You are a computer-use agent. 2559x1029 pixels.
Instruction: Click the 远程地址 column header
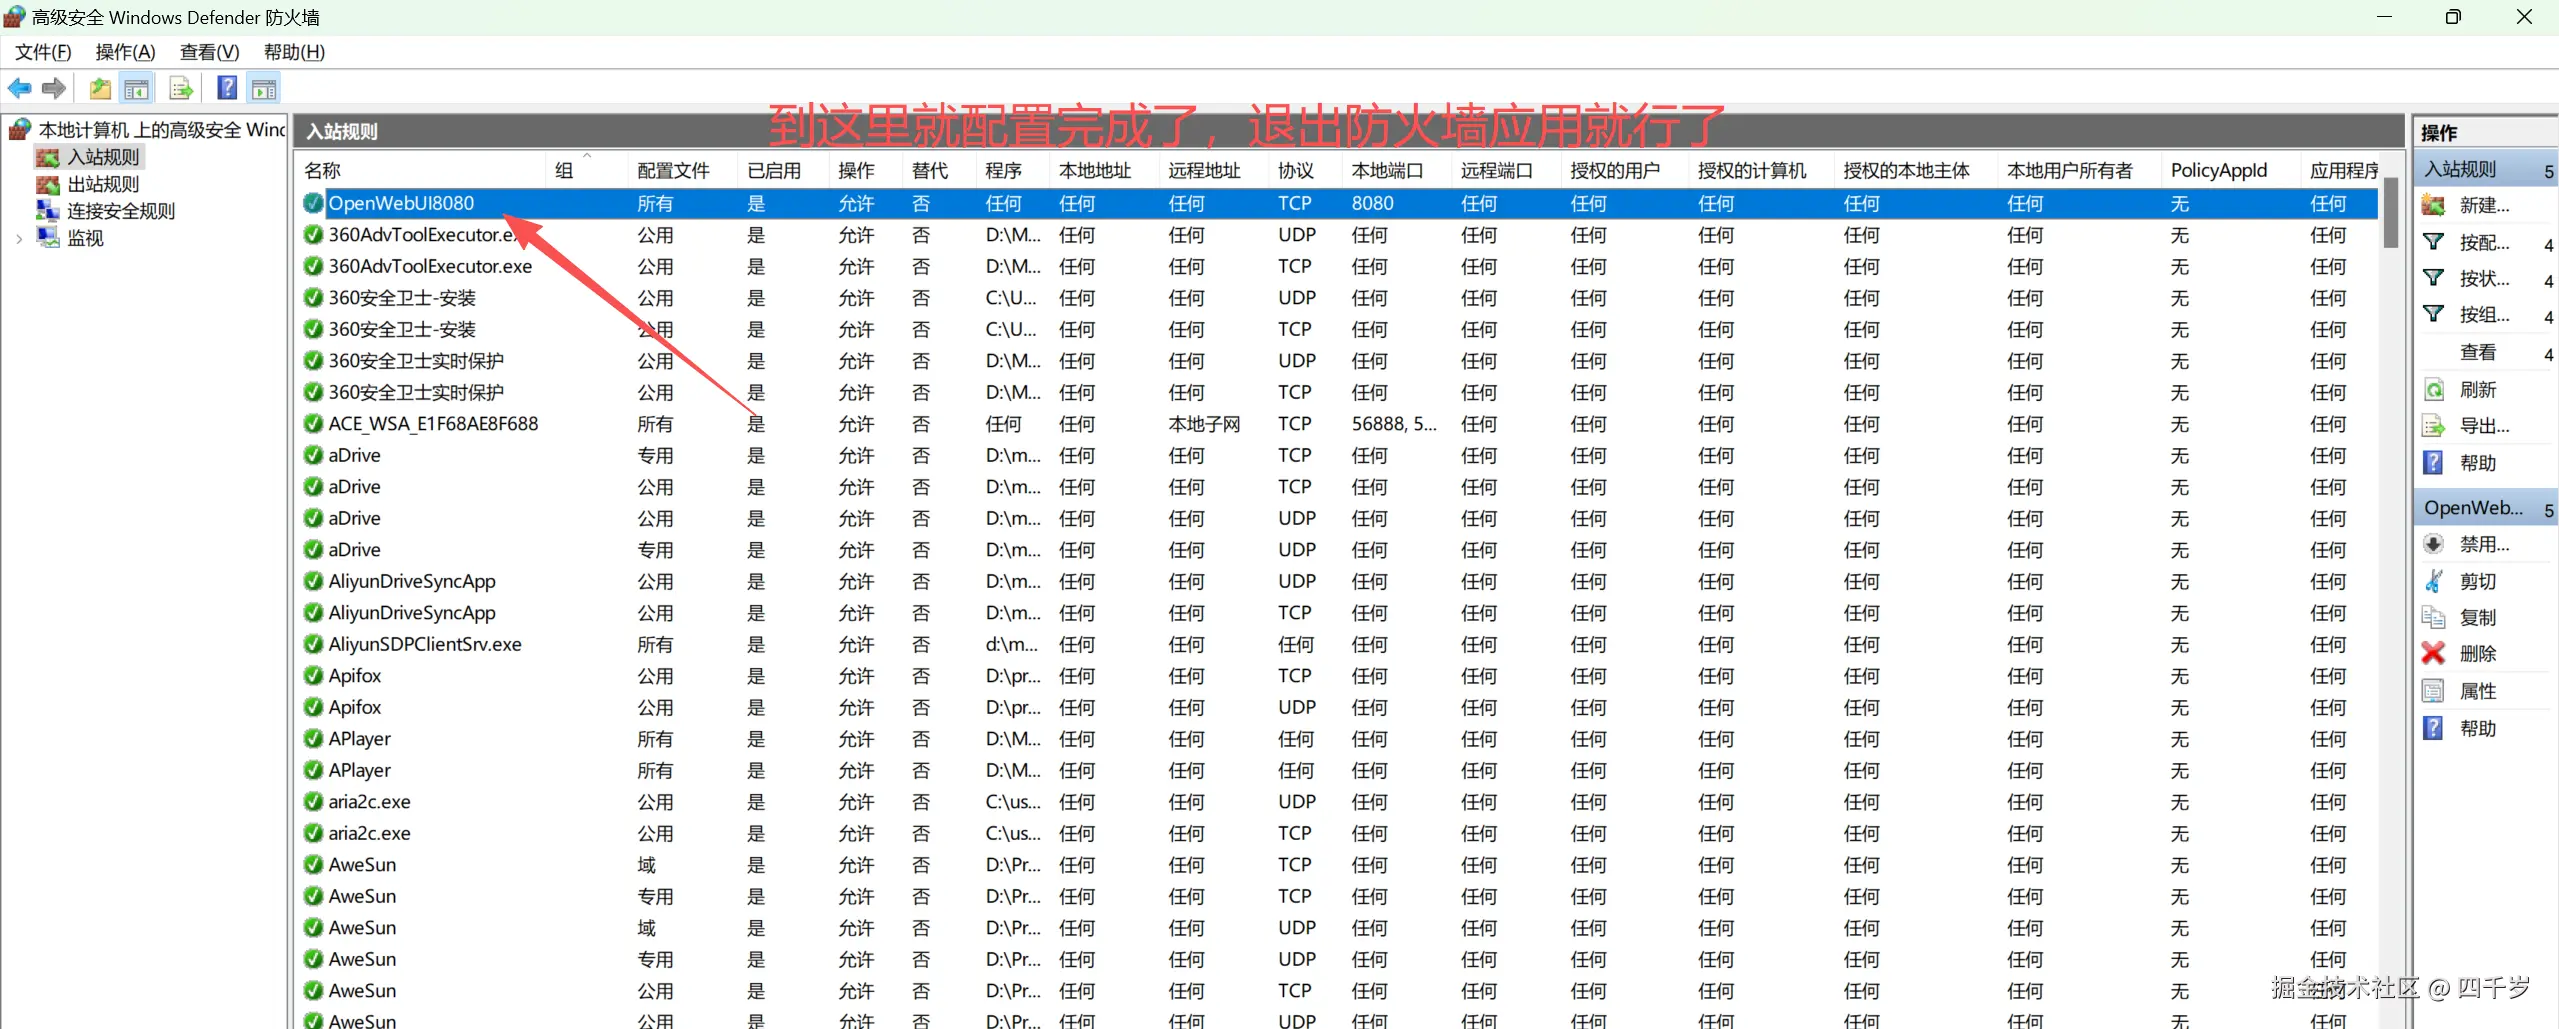1215,170
